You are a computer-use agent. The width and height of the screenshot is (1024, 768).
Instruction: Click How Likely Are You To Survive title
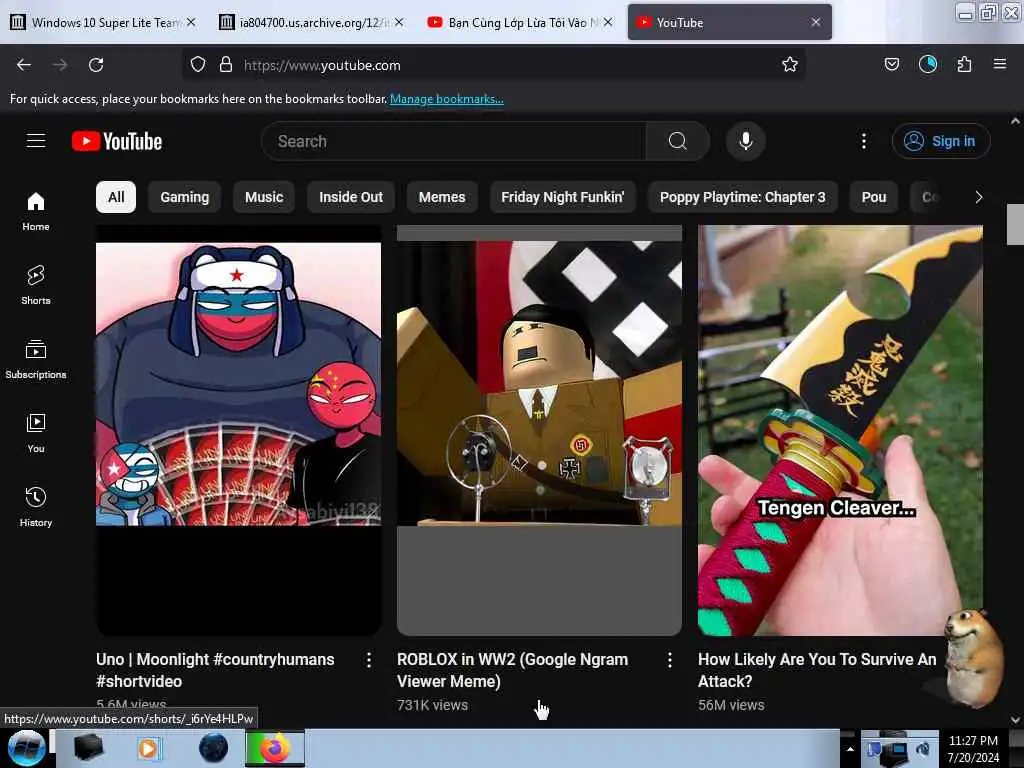click(817, 670)
